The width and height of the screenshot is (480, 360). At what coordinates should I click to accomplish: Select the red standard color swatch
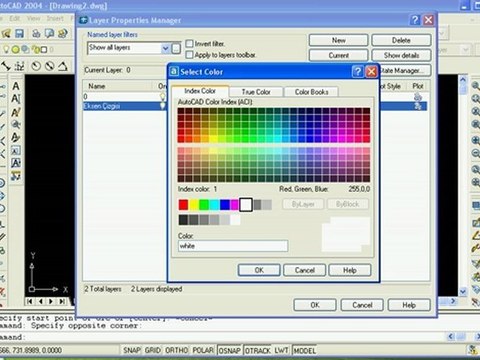pyautogui.click(x=183, y=204)
